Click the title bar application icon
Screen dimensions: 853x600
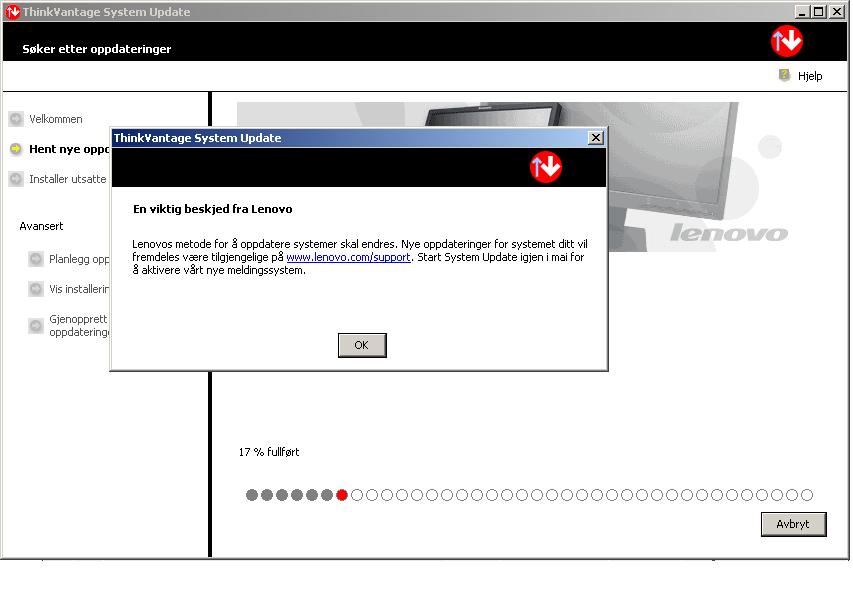click(x=12, y=11)
